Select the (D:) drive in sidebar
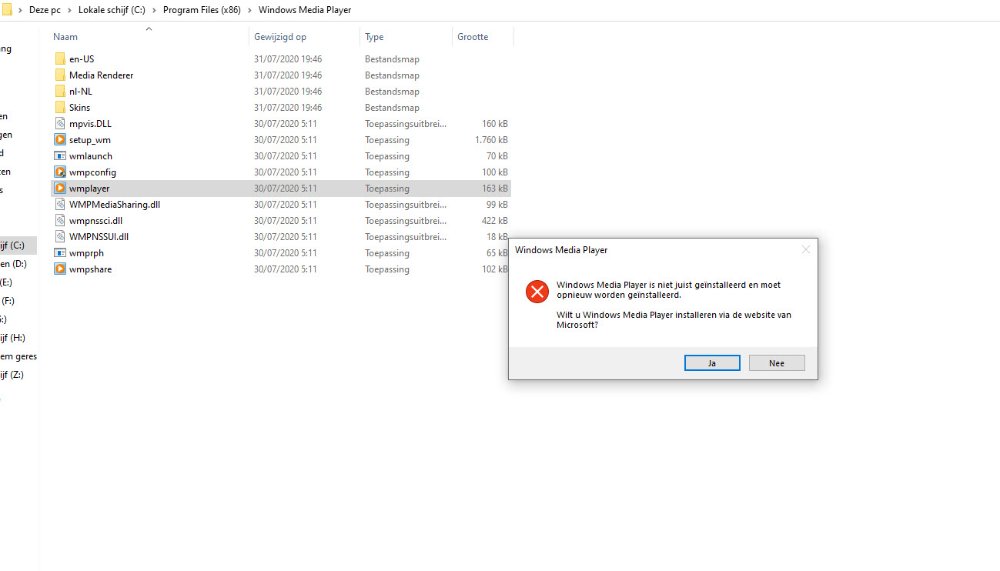The image size is (1000, 571). [x=14, y=263]
